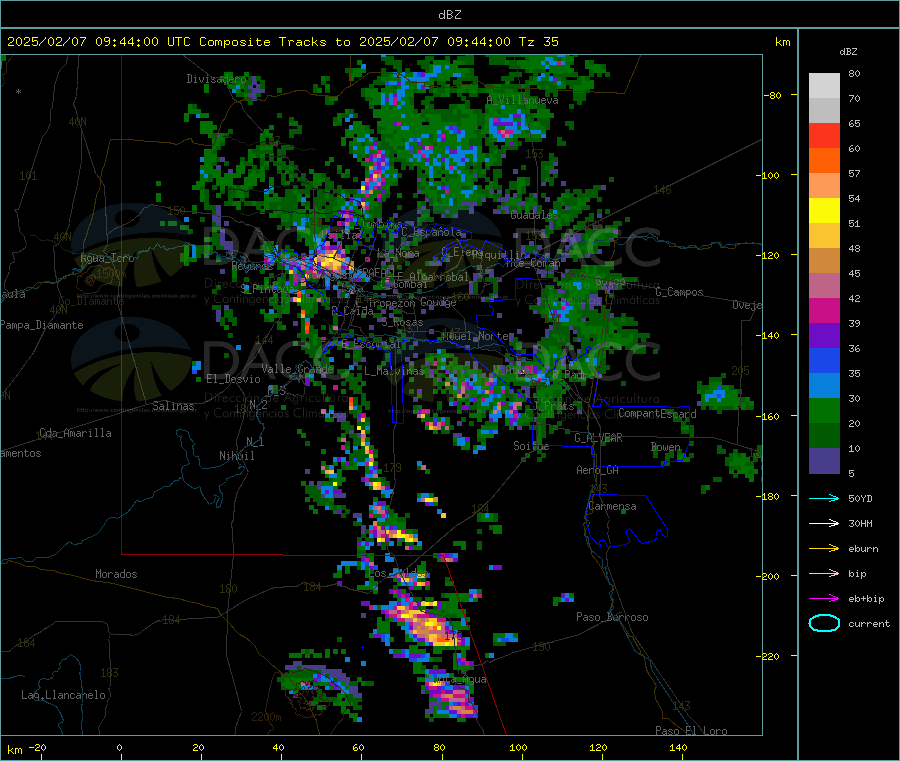Click the magenta eb+bip arrow in legend

coord(824,598)
